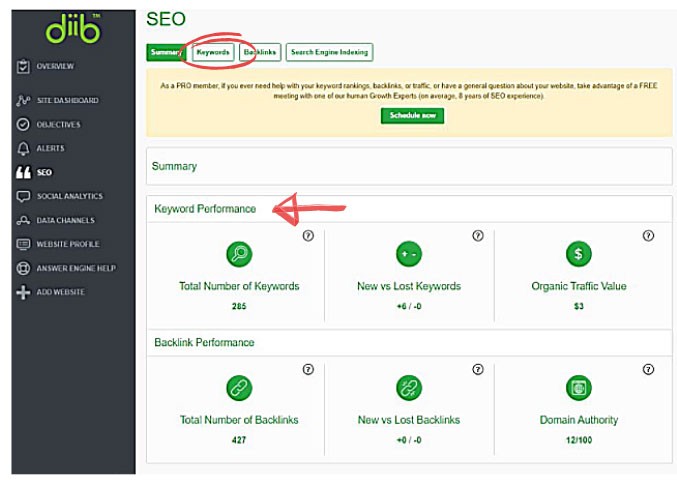The height and width of the screenshot is (487, 677).
Task: Click the Domain Authority globe icon
Action: point(578,387)
